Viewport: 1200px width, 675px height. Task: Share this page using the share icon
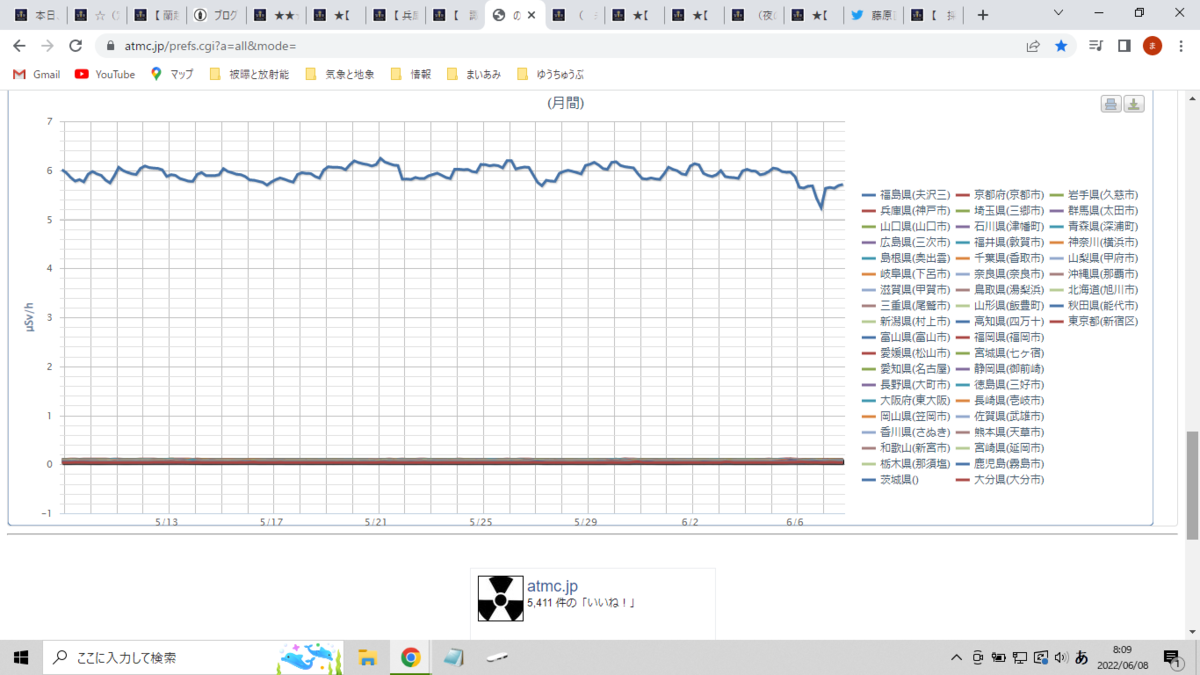(x=1033, y=46)
